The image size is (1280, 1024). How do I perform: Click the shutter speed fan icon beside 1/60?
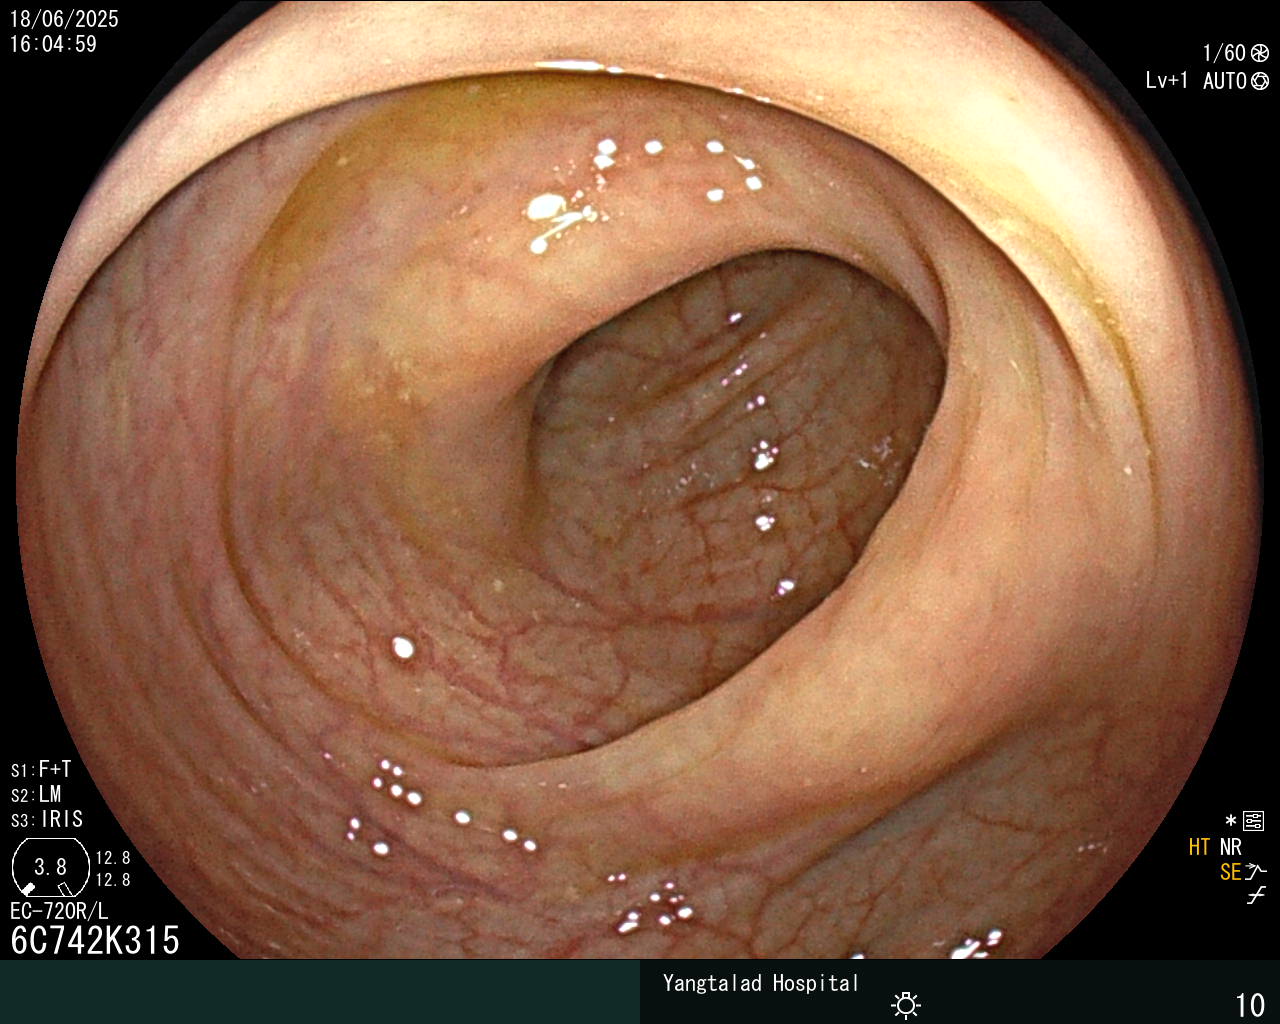click(x=1260, y=53)
